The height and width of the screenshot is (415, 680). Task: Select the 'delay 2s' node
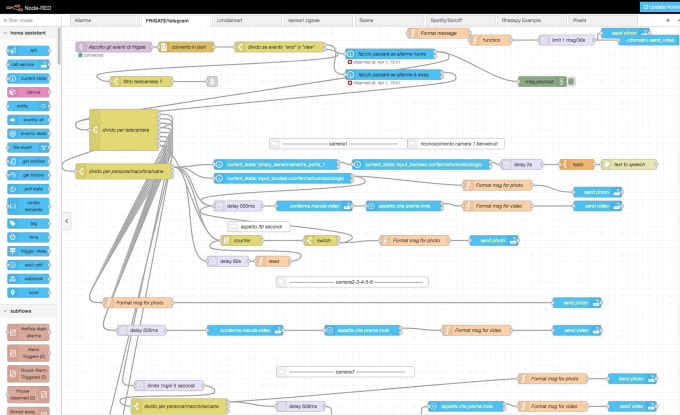coord(521,164)
